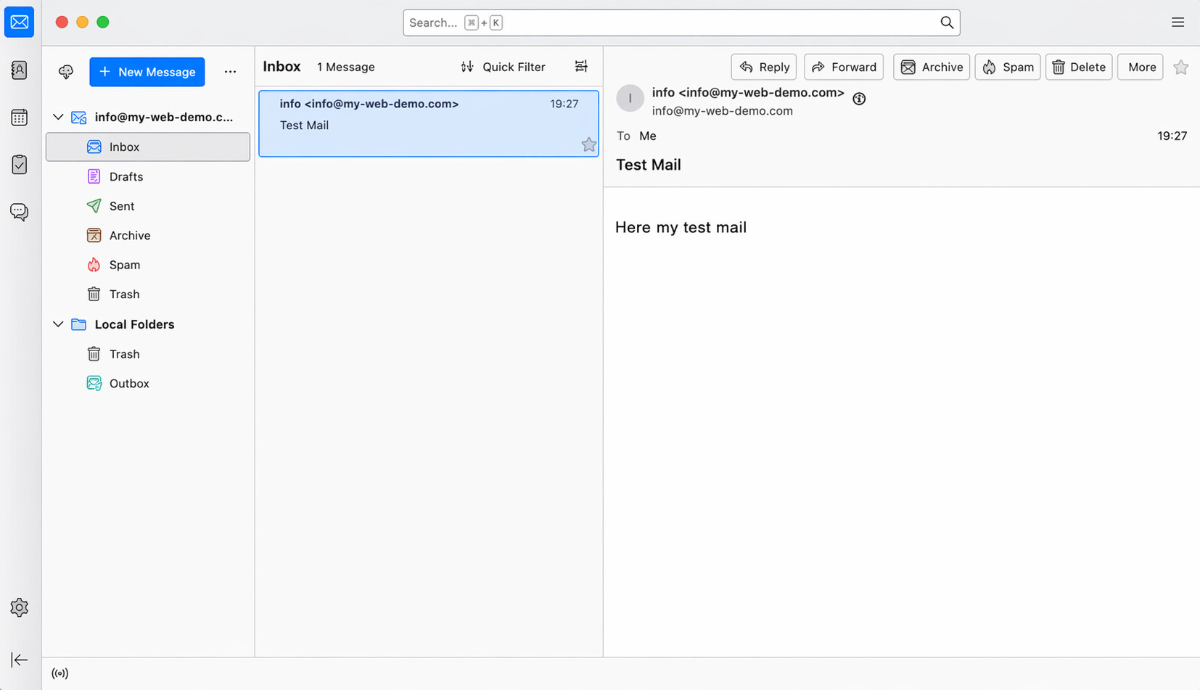Click the sender address info@my-web-demo.com in header
1200x690 pixels.
(722, 111)
